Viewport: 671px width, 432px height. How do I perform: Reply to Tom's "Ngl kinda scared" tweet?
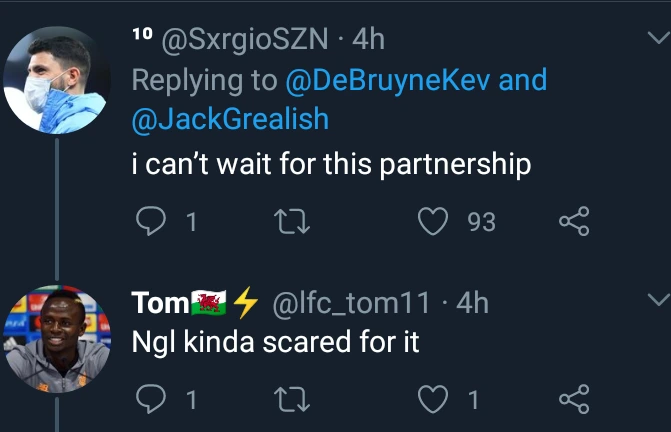151,399
